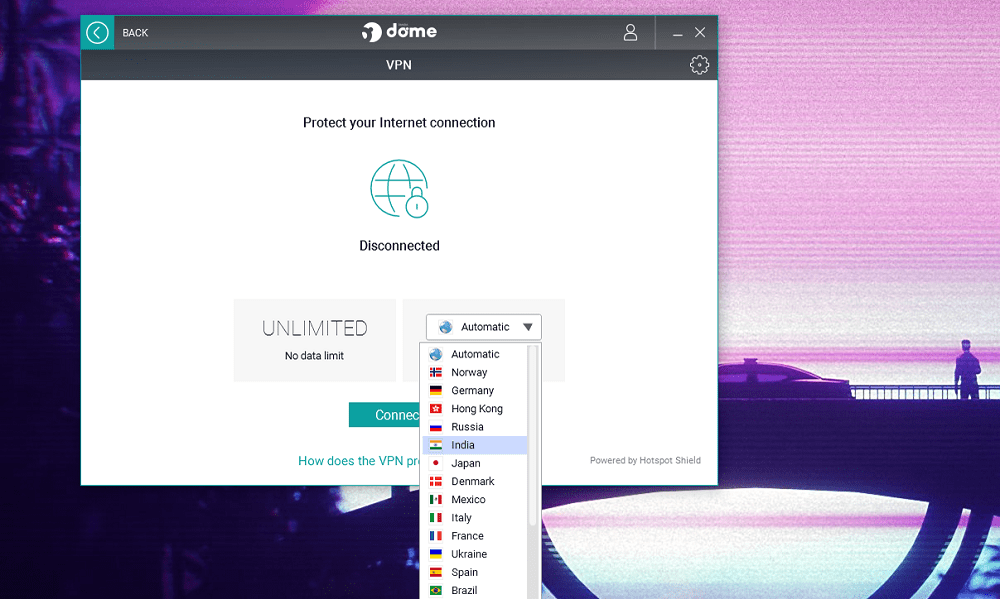Choose Germany as VPN location

click(x=474, y=390)
